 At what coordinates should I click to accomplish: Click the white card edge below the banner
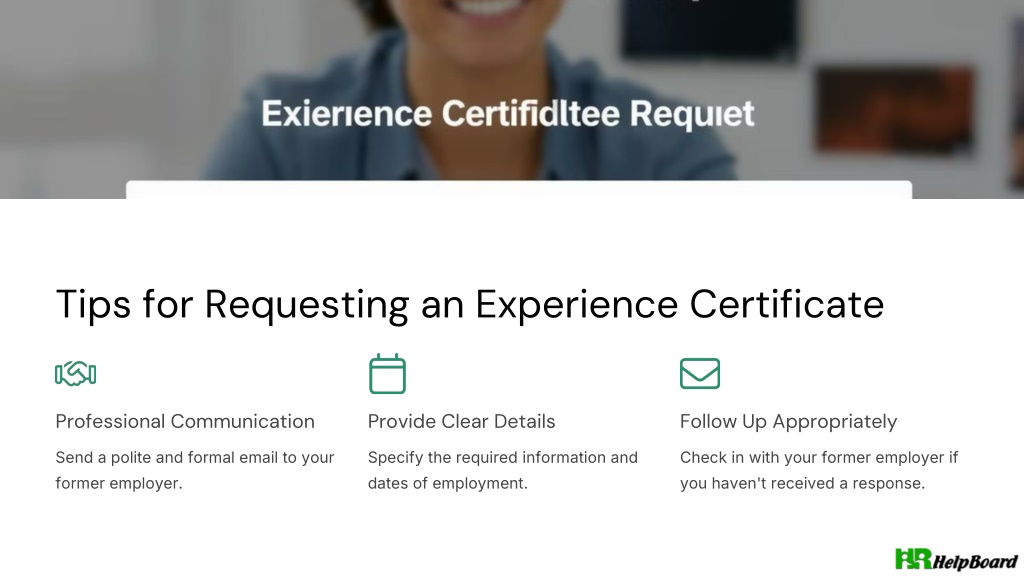tap(519, 189)
